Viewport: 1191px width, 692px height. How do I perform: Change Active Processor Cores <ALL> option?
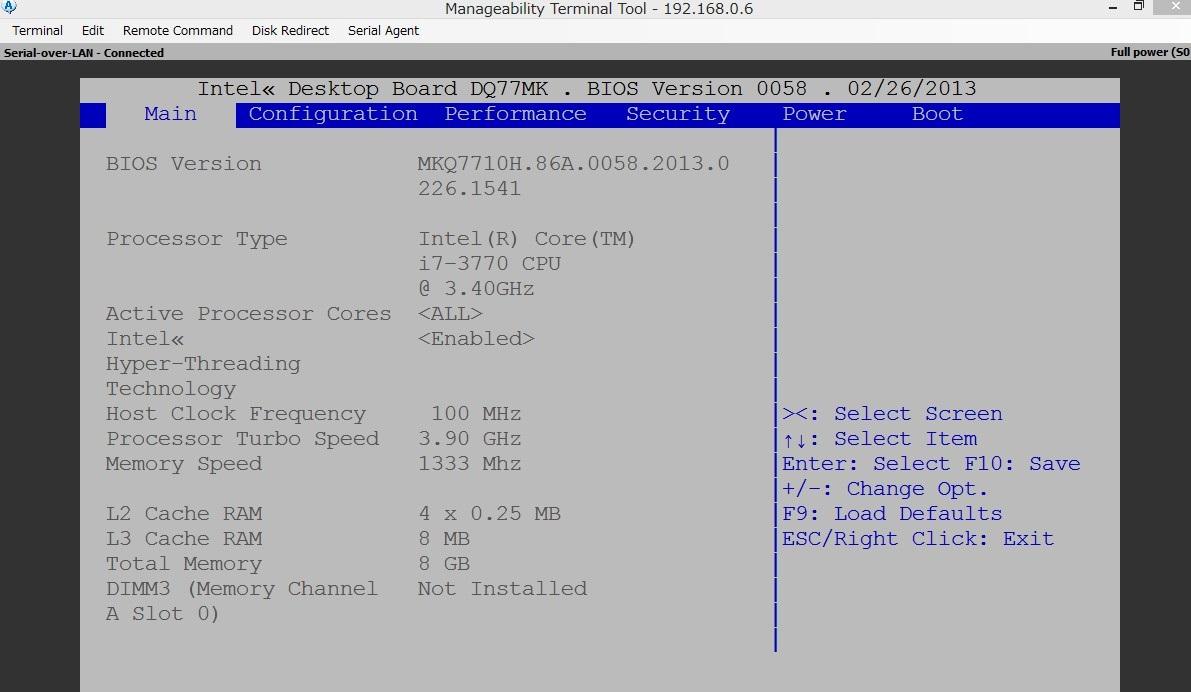(x=450, y=314)
